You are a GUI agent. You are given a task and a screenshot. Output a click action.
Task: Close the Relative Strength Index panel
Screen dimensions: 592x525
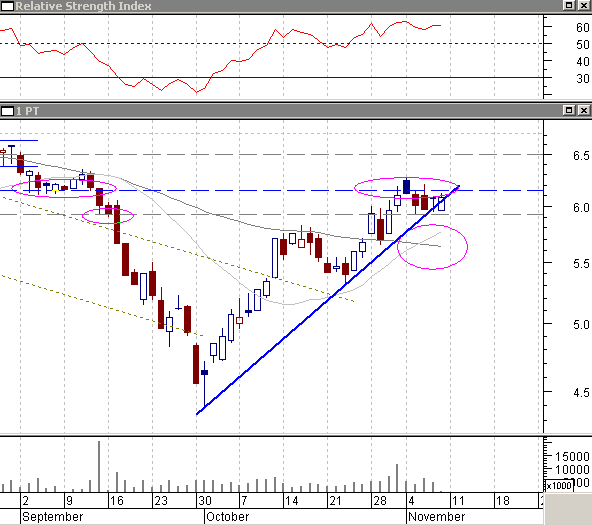(x=583, y=5)
